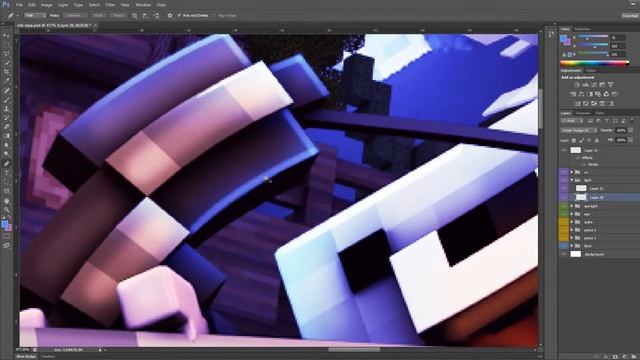
Task: Lock transparent pixels of layer
Action: pos(573,140)
